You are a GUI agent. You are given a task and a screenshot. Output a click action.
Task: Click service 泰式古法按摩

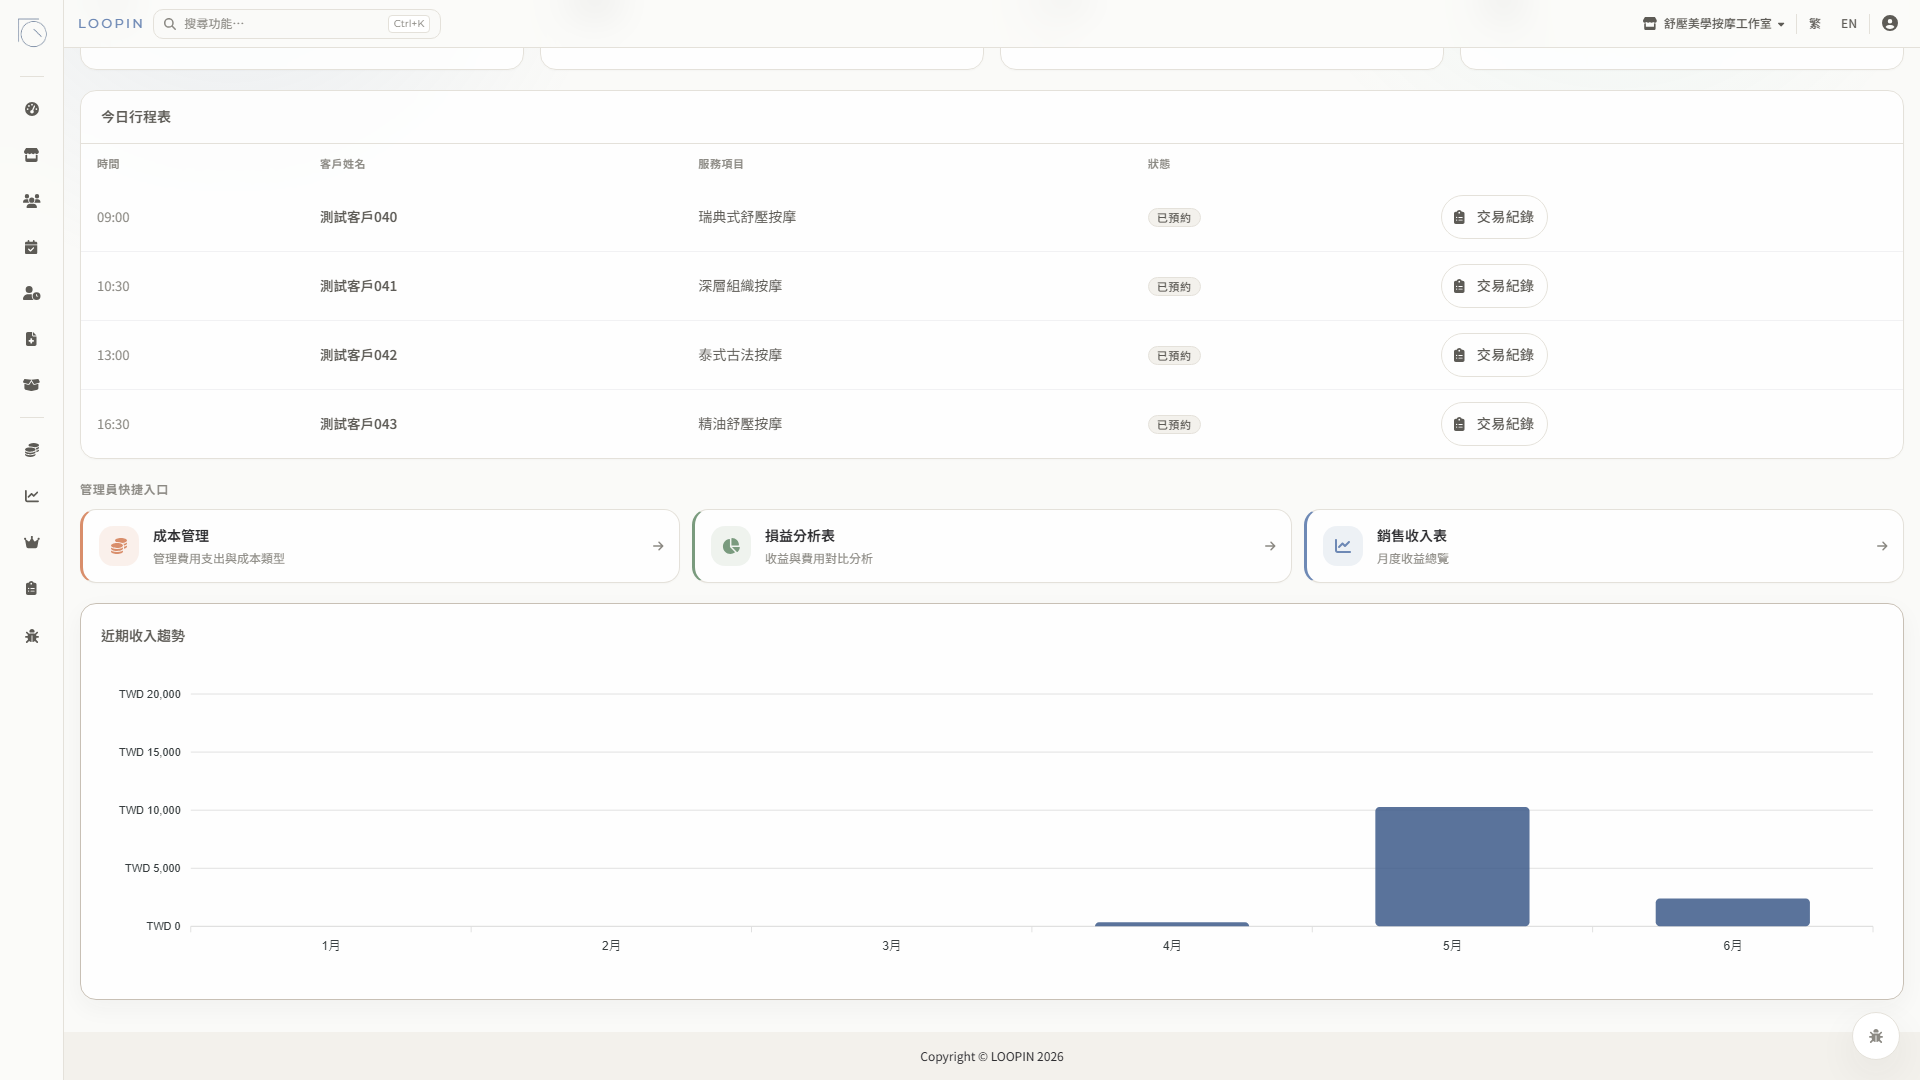coord(740,355)
